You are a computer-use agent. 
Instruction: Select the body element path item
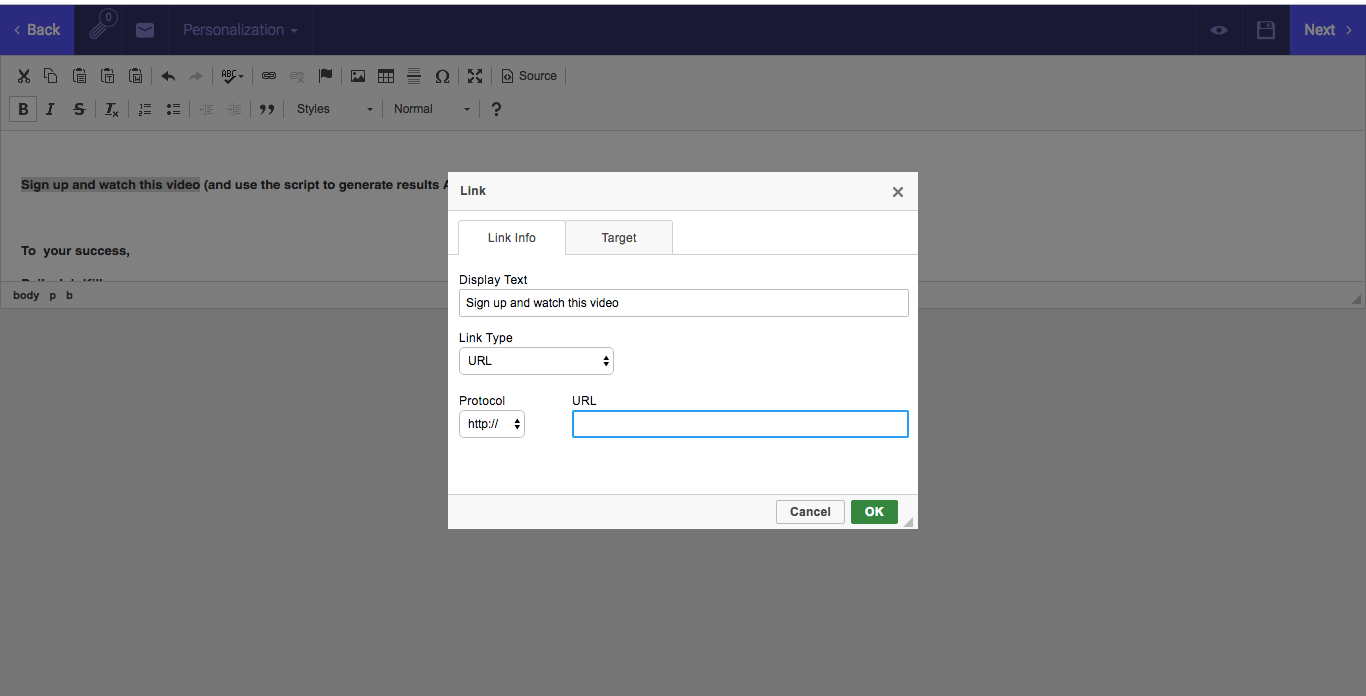point(26,295)
